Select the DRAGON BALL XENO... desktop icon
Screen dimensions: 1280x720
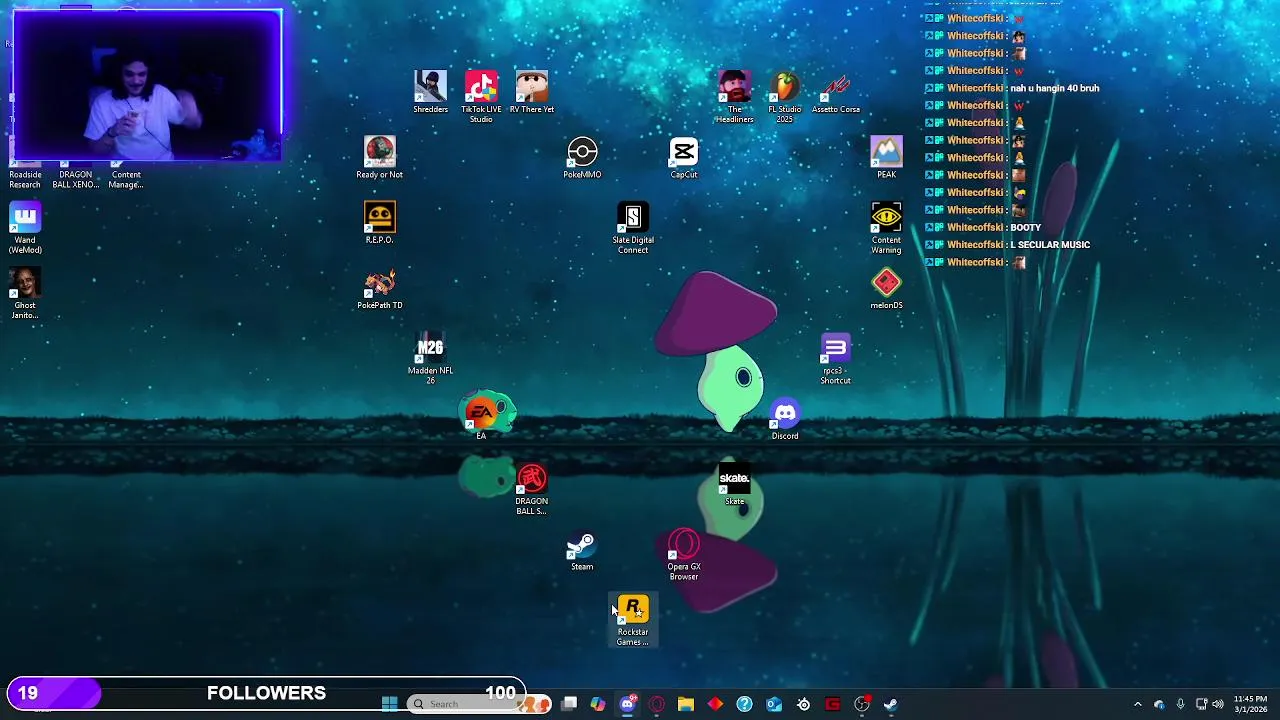click(75, 174)
